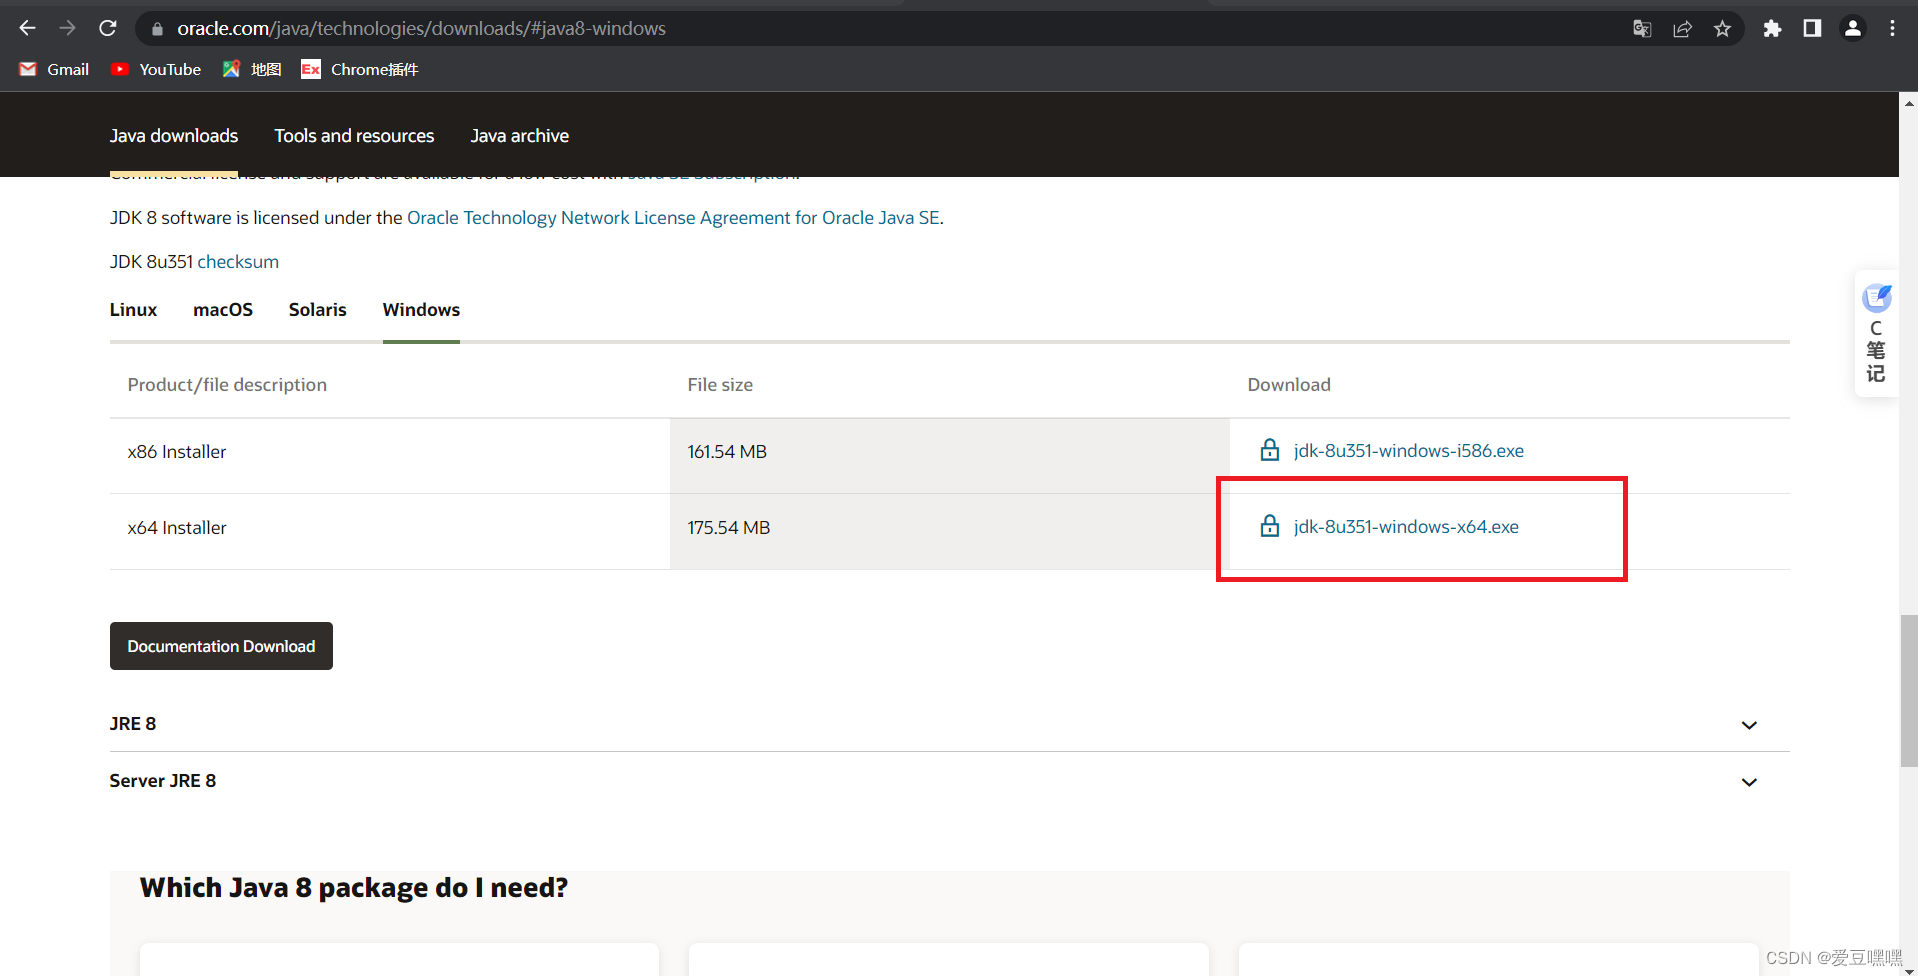Open Tools and resources nav item
The height and width of the screenshot is (976, 1918).
(354, 136)
